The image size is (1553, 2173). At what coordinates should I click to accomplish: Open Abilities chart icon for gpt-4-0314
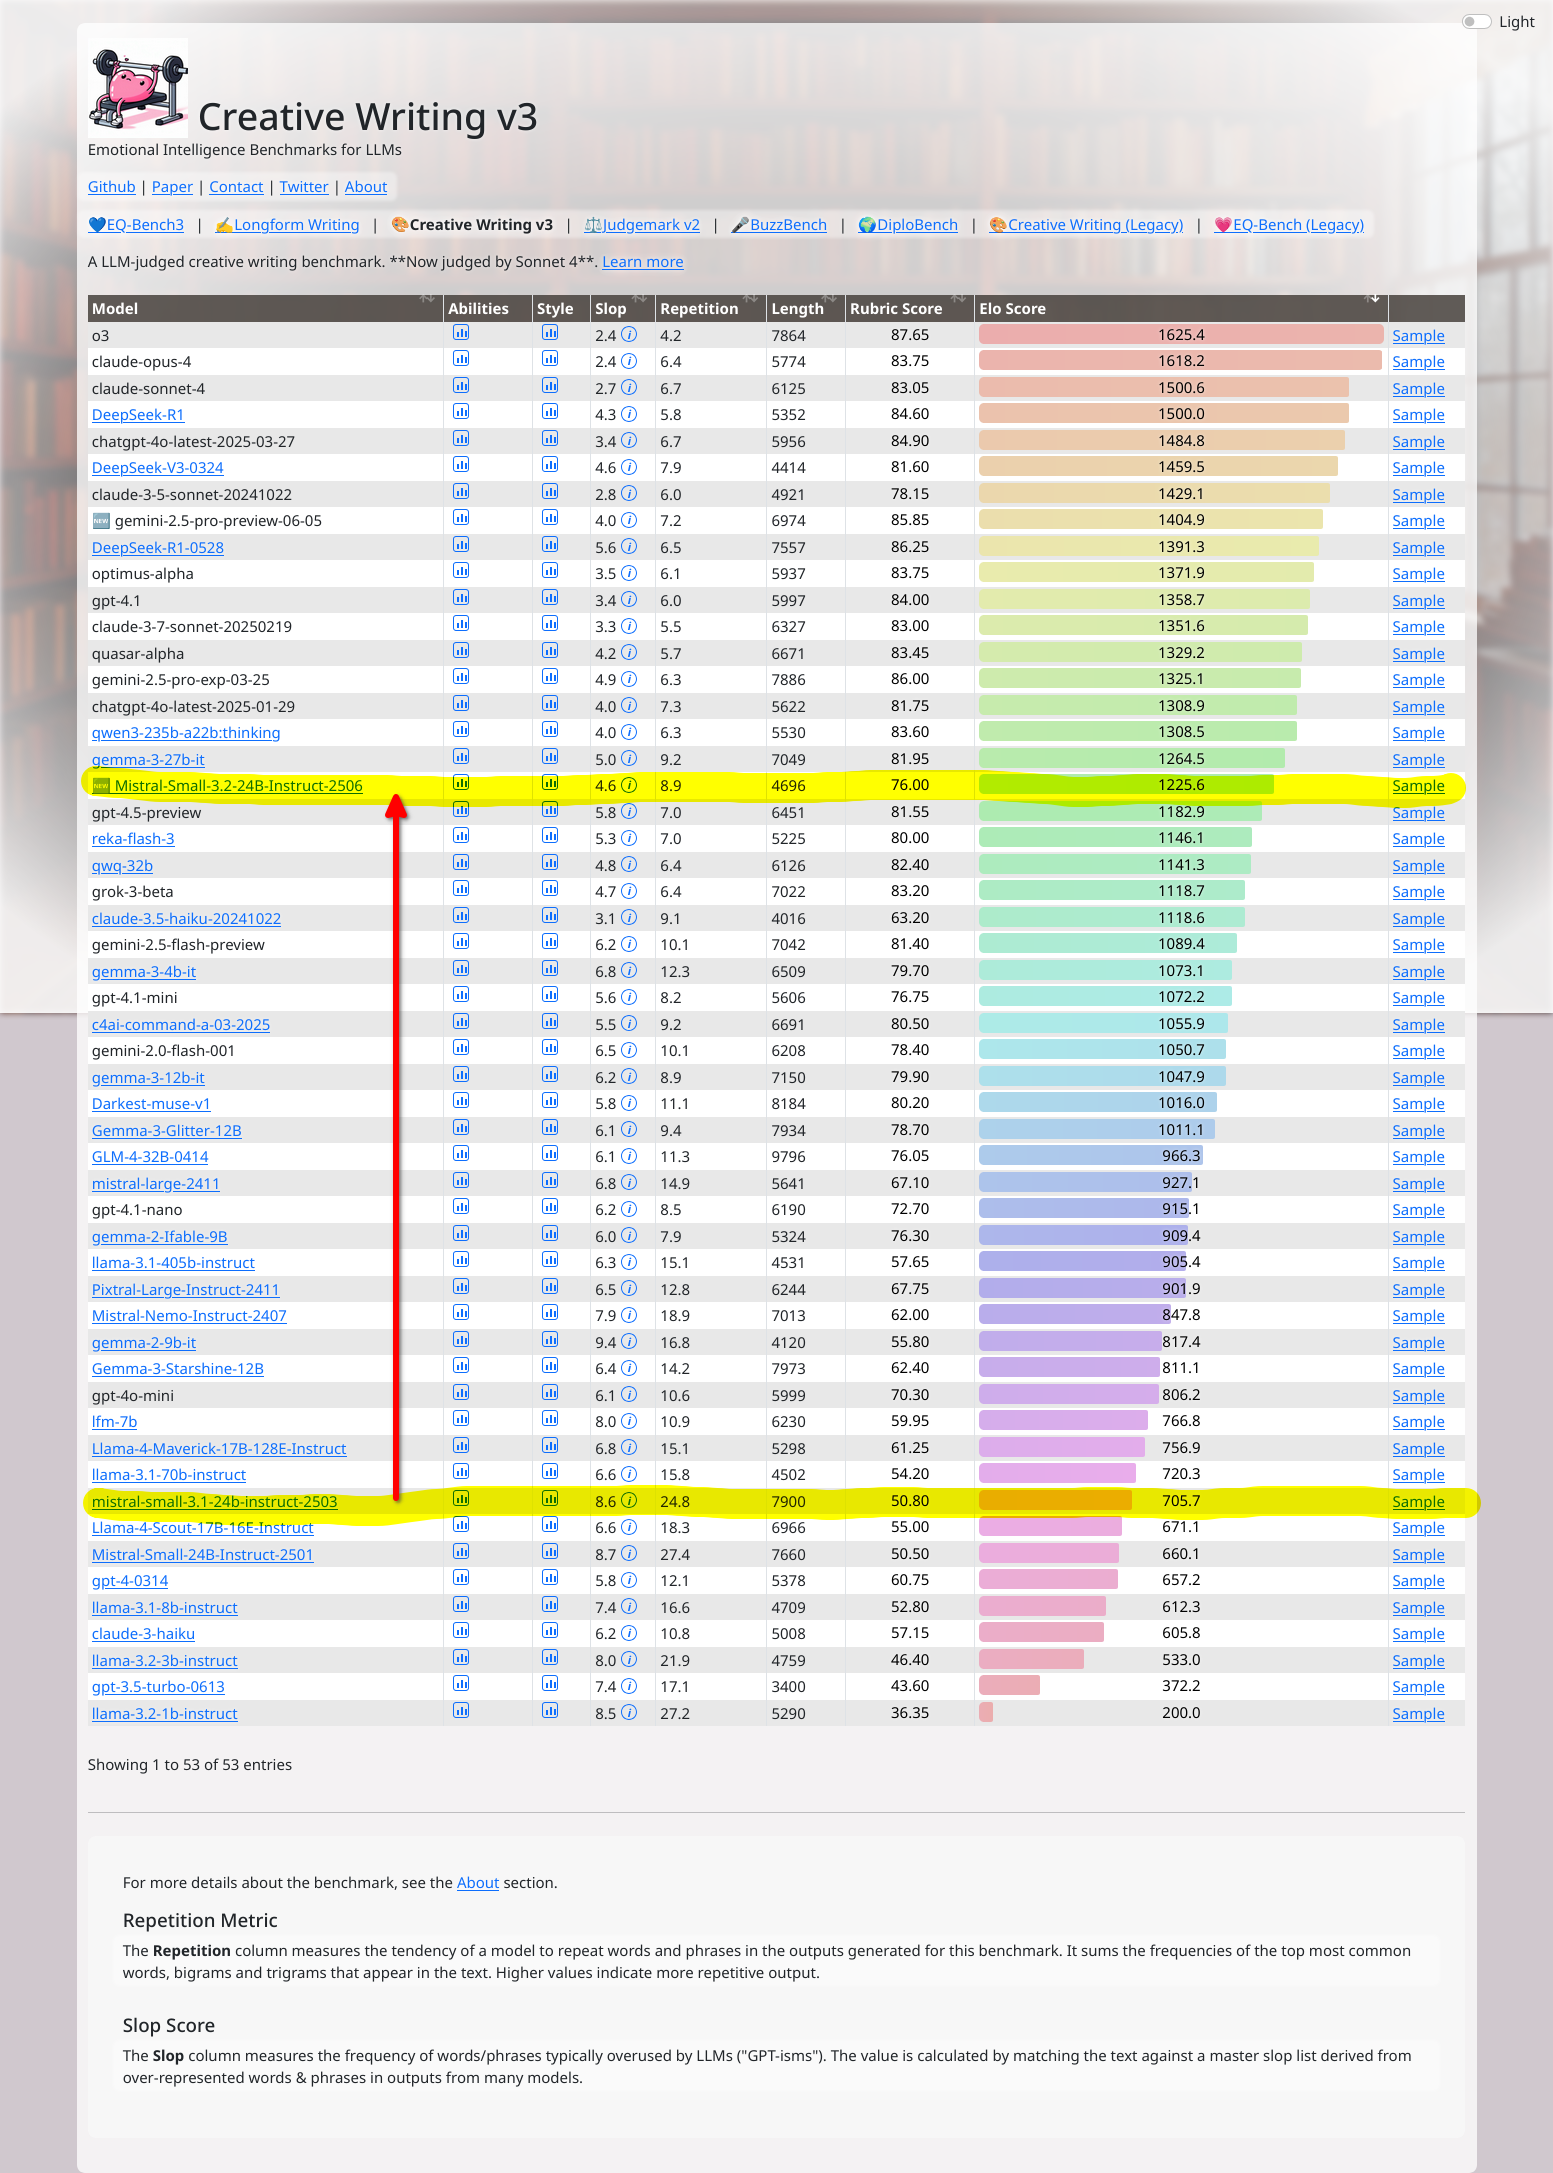[x=461, y=1578]
